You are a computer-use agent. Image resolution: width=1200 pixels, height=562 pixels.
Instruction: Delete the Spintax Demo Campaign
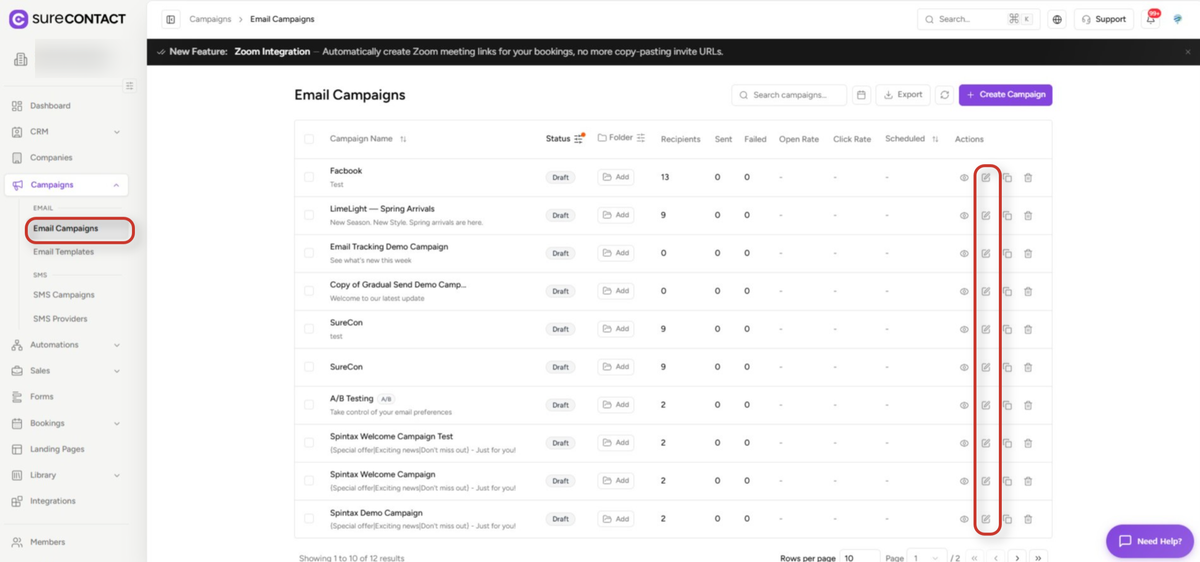[1028, 519]
